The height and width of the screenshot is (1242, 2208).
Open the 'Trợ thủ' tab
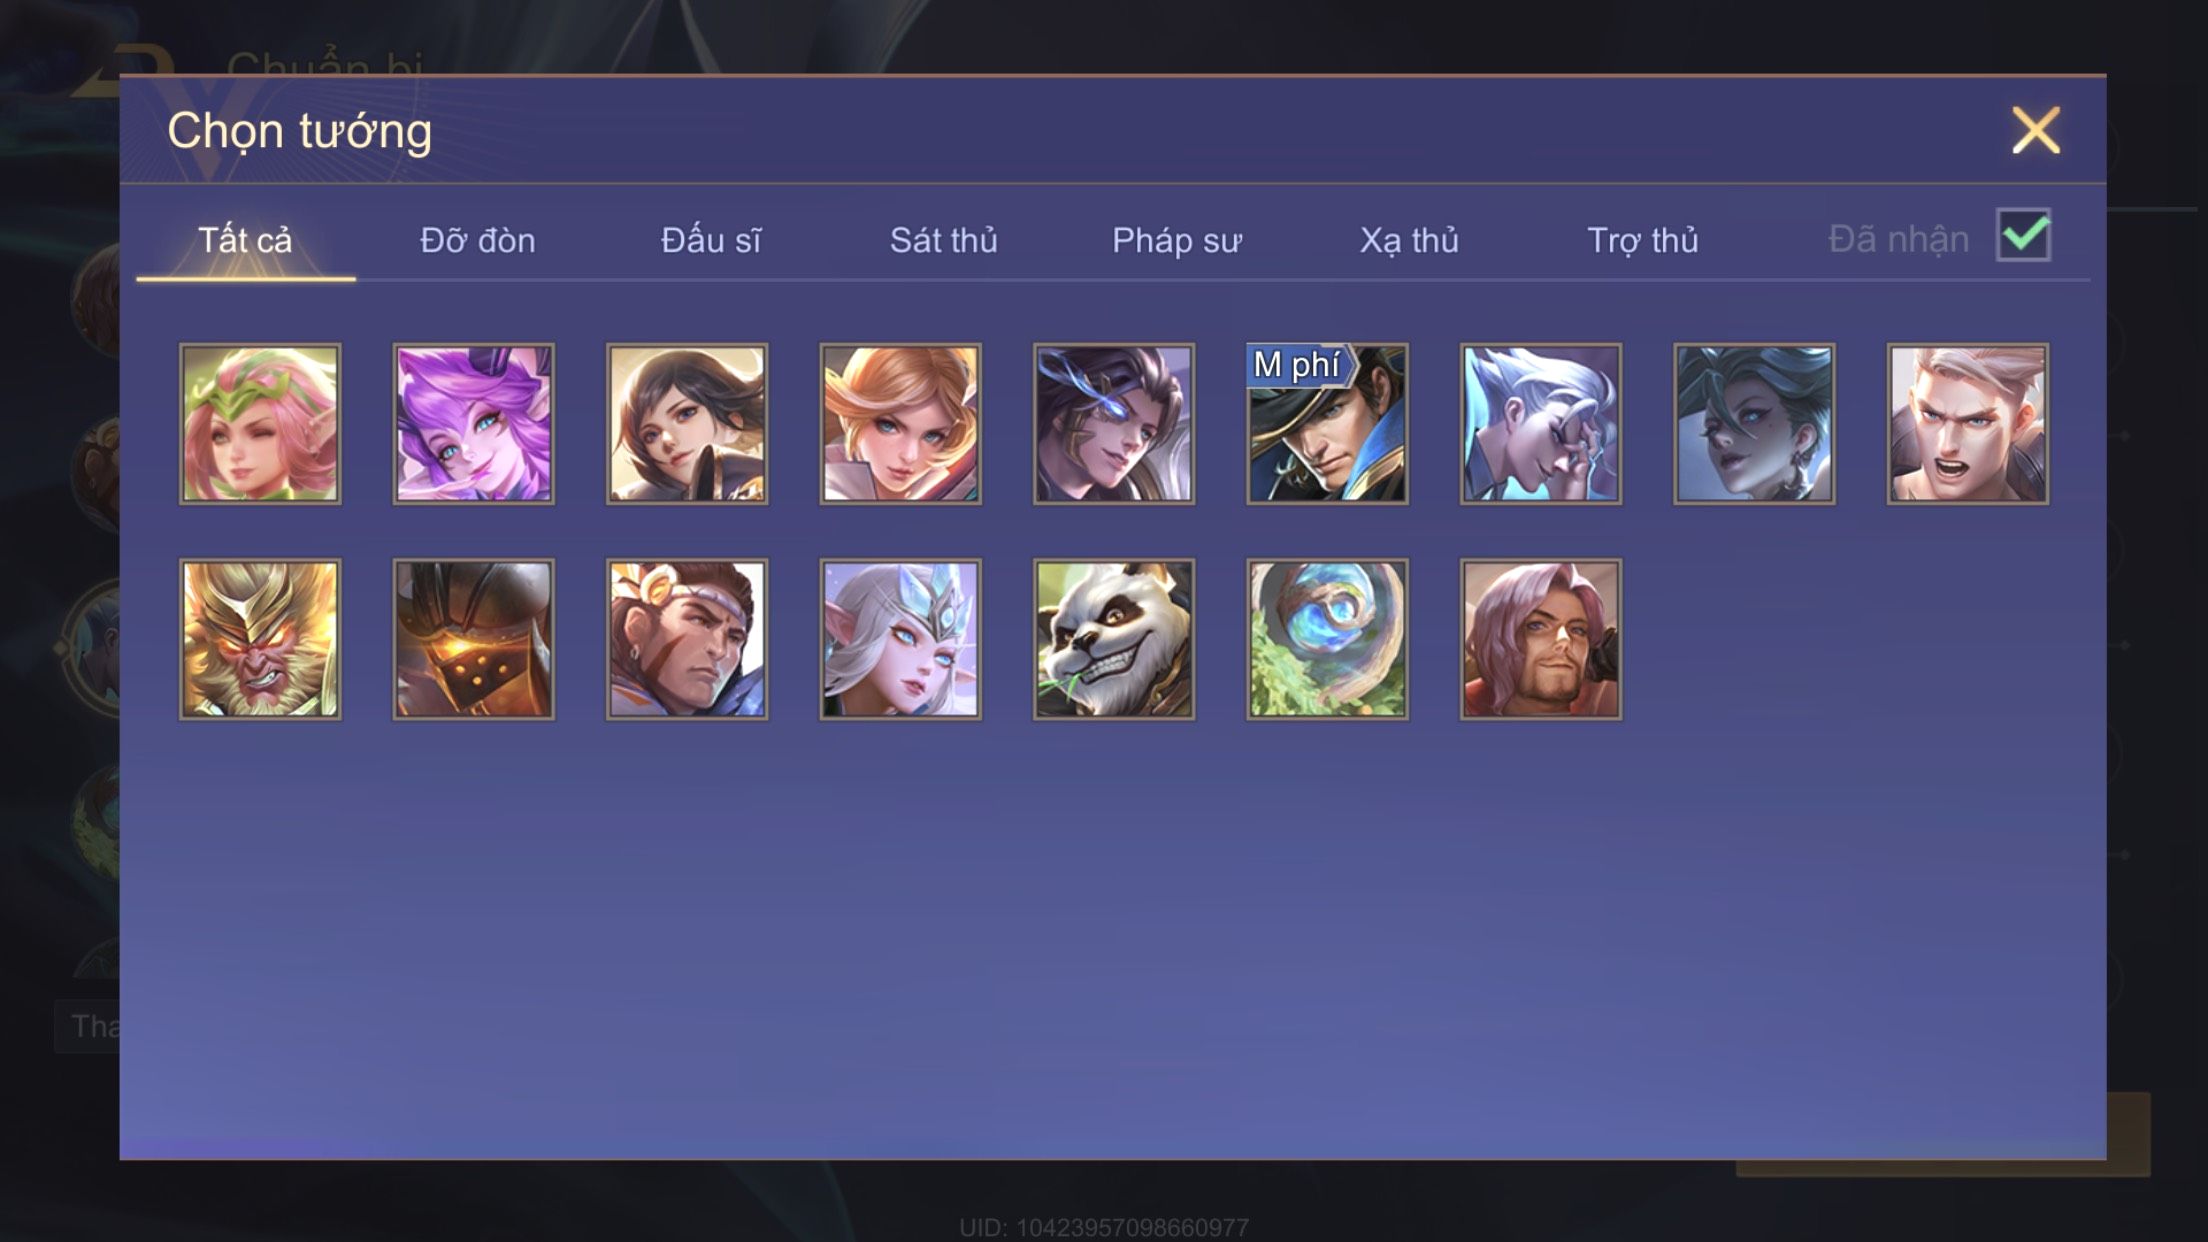(x=1642, y=240)
